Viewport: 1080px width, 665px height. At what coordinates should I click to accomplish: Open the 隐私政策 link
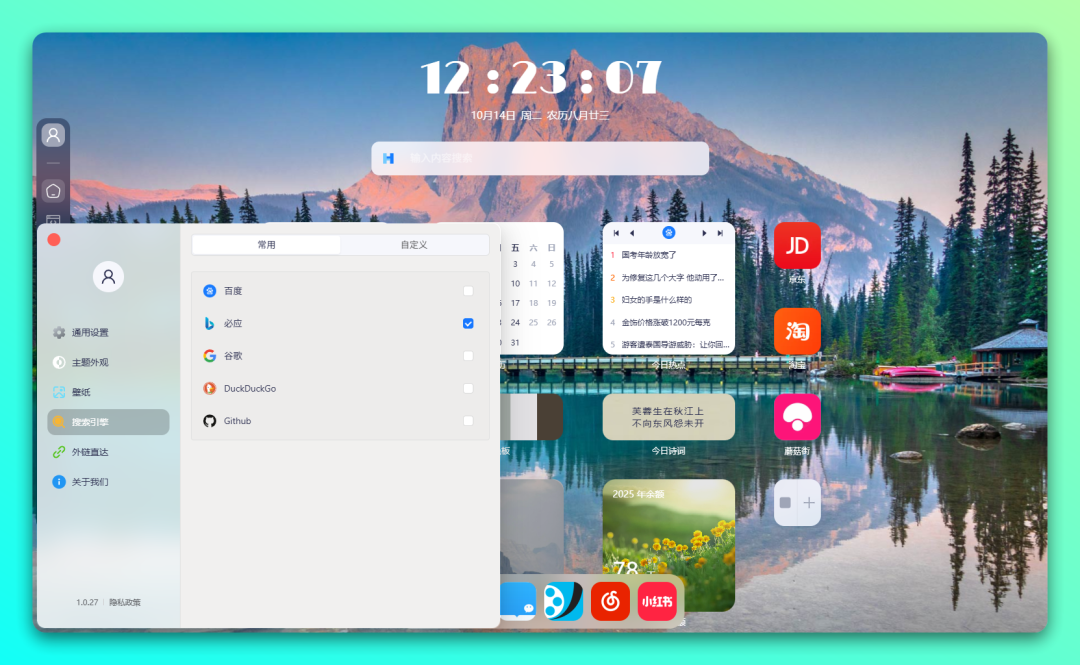(125, 602)
